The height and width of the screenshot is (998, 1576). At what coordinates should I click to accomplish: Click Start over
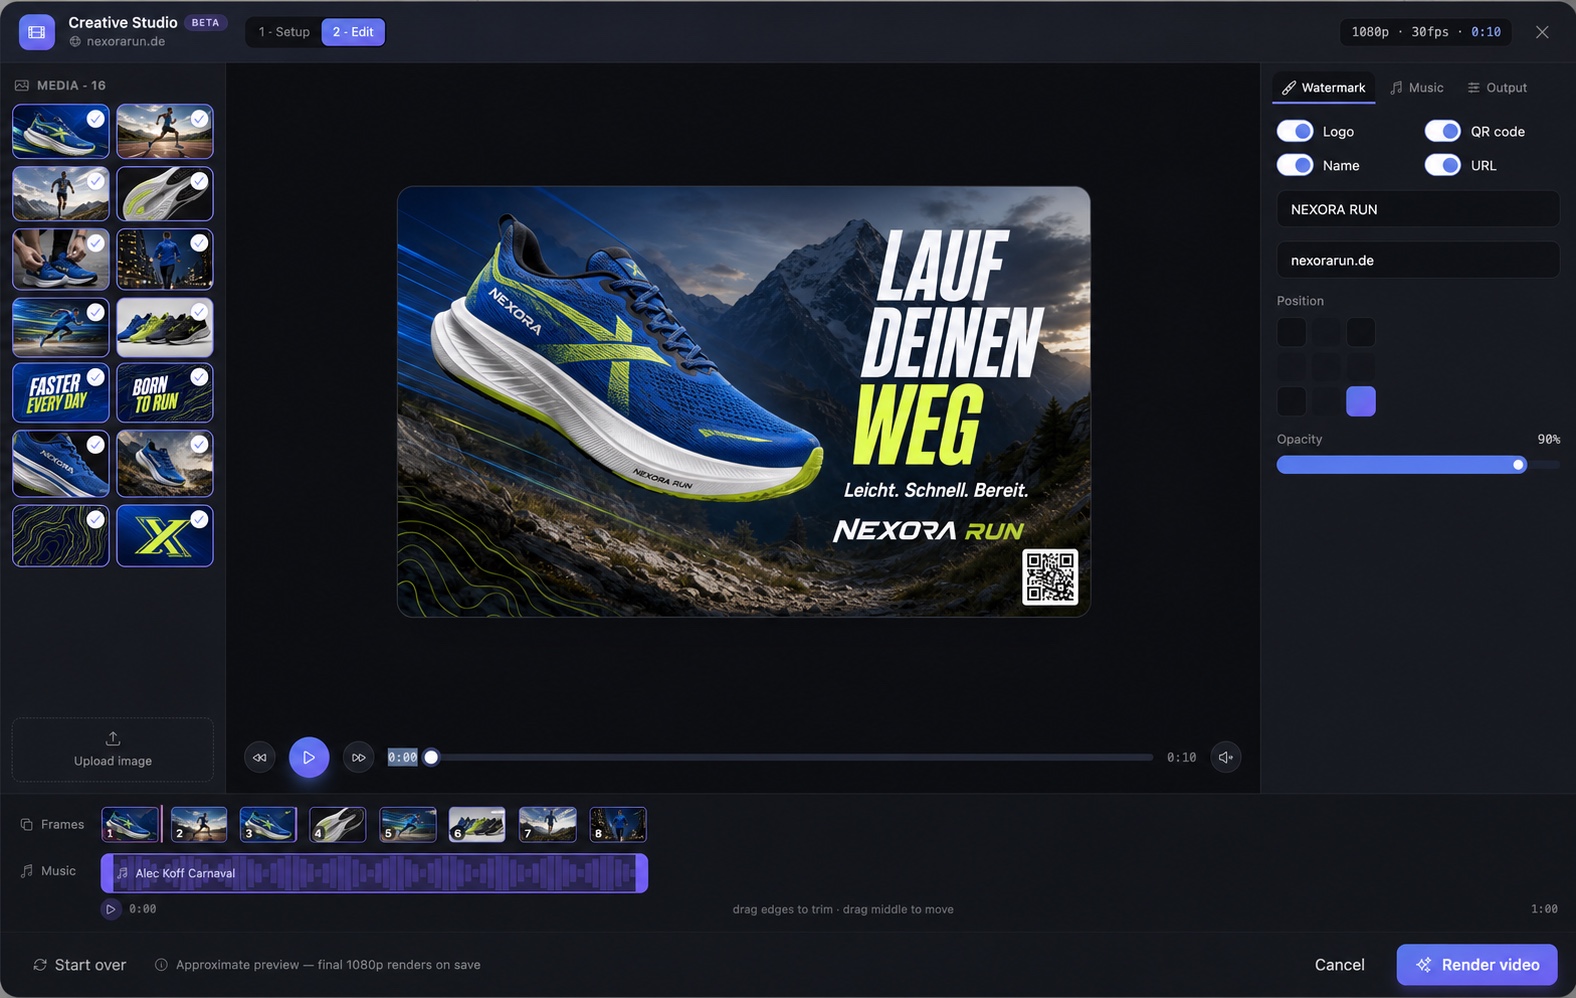(x=80, y=965)
